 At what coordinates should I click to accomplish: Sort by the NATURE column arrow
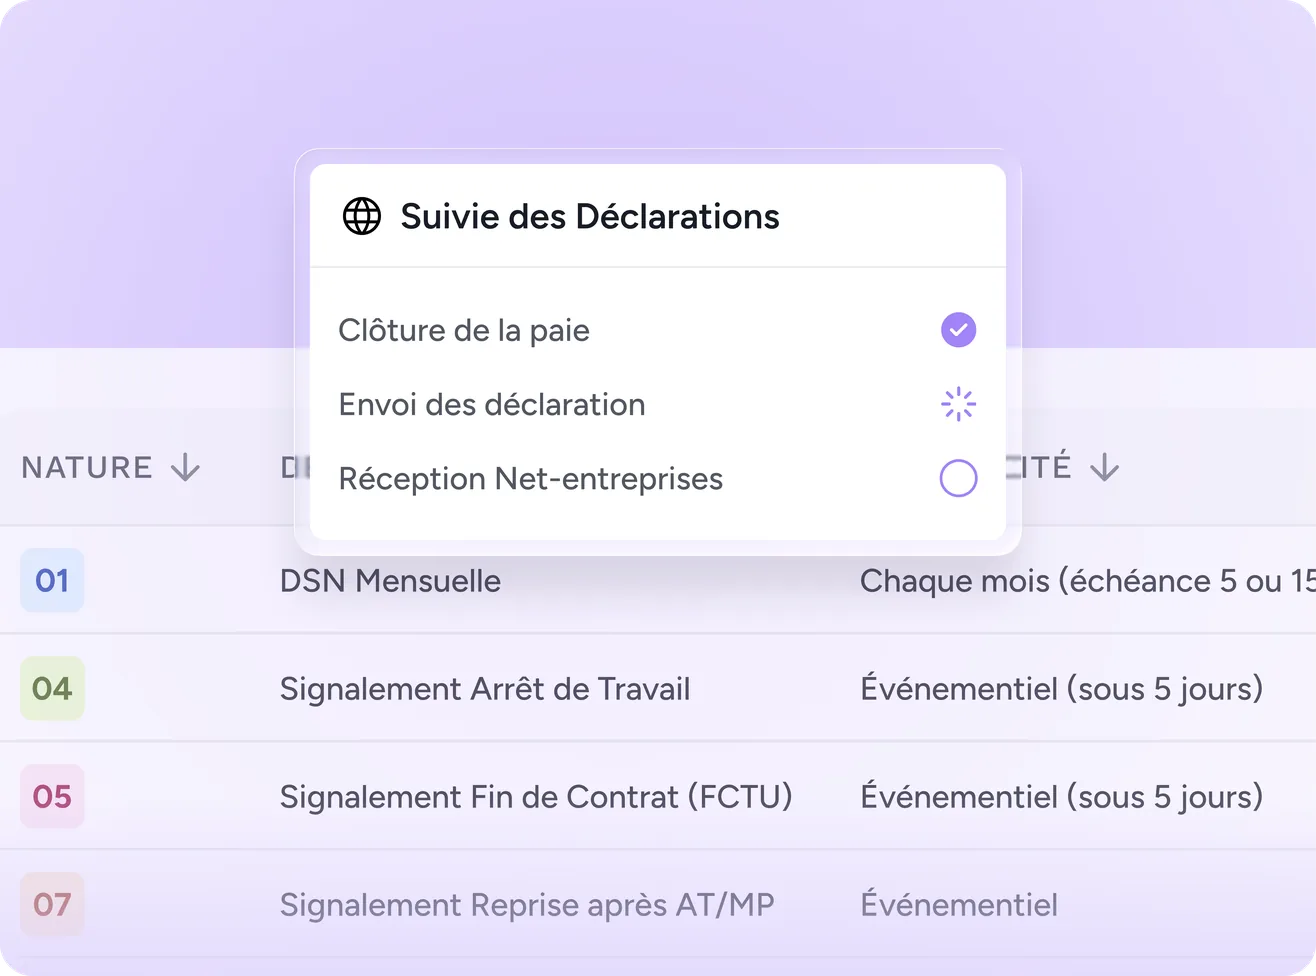(x=186, y=467)
